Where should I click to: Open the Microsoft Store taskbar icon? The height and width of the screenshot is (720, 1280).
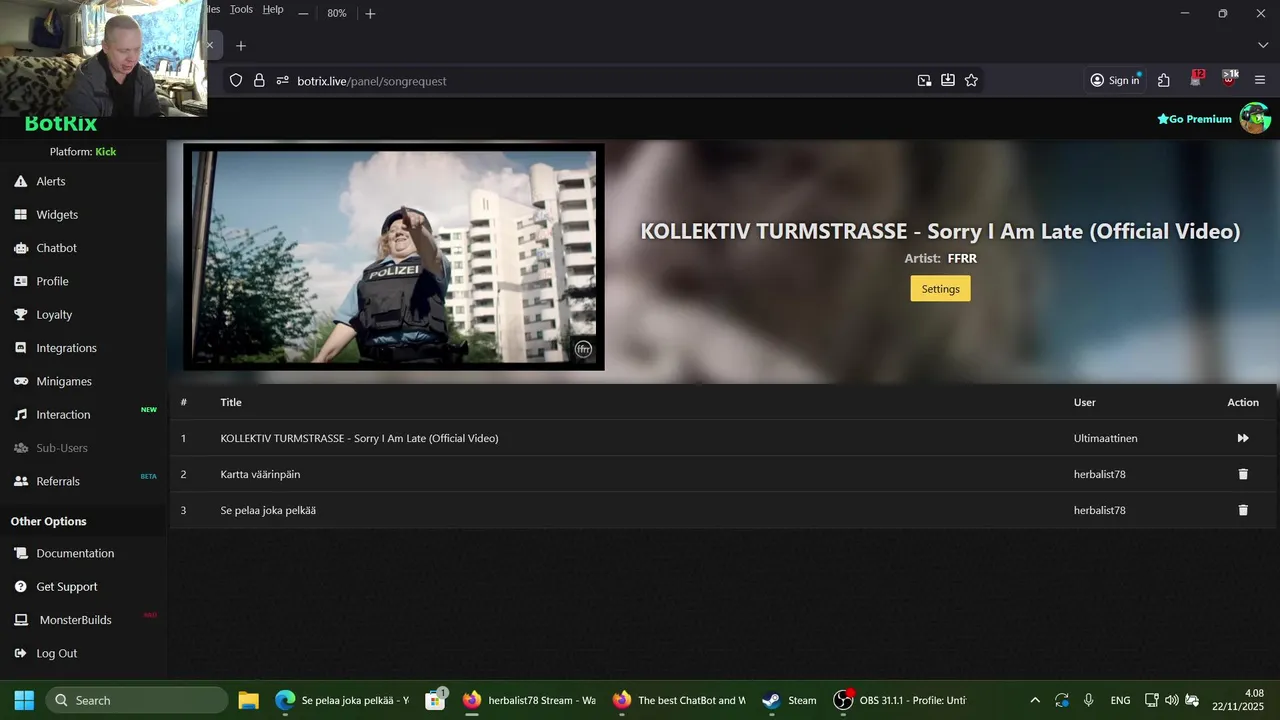(435, 700)
